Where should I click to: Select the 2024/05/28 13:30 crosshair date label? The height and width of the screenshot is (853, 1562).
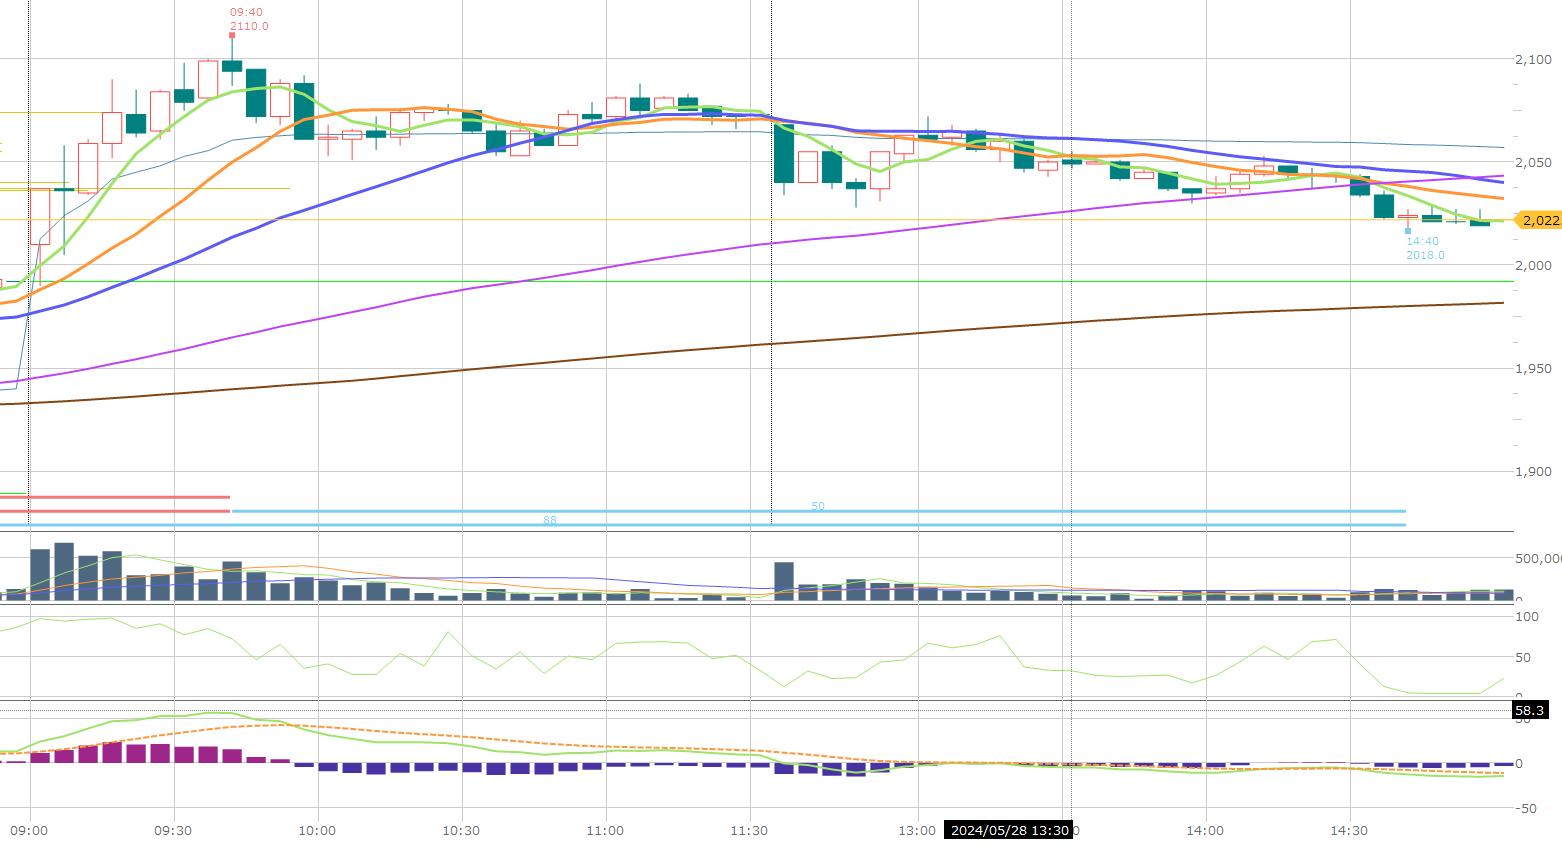click(1009, 830)
